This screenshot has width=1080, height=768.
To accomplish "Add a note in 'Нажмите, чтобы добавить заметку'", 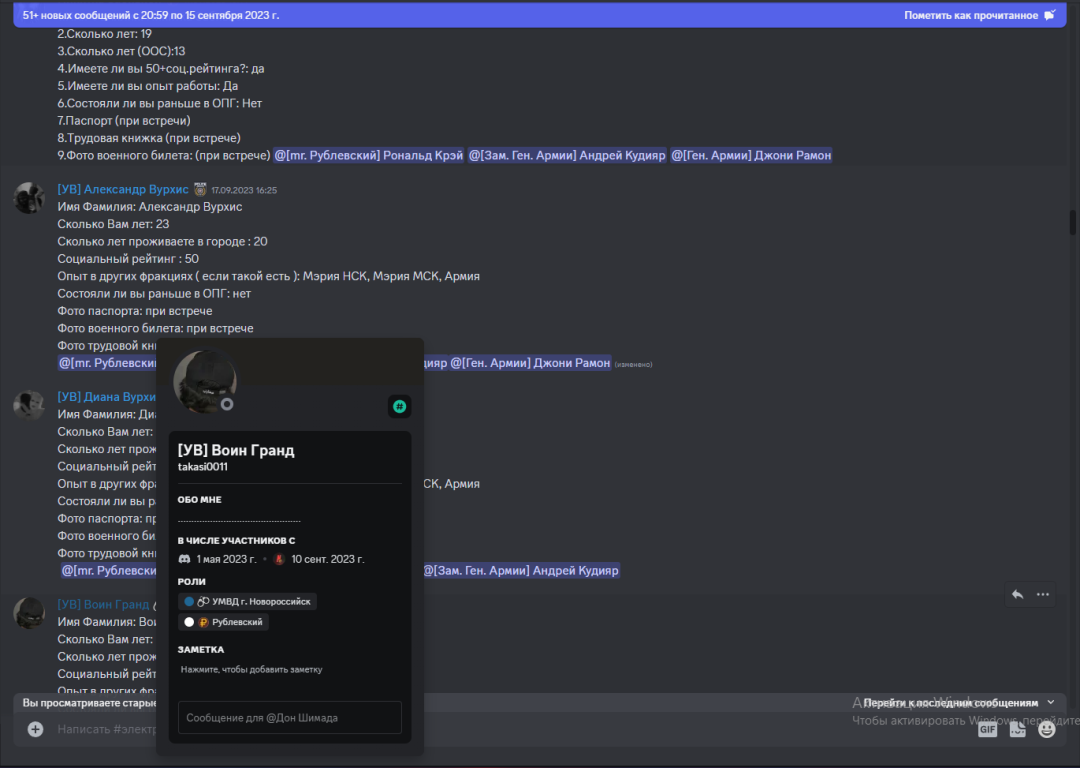I will click(251, 670).
